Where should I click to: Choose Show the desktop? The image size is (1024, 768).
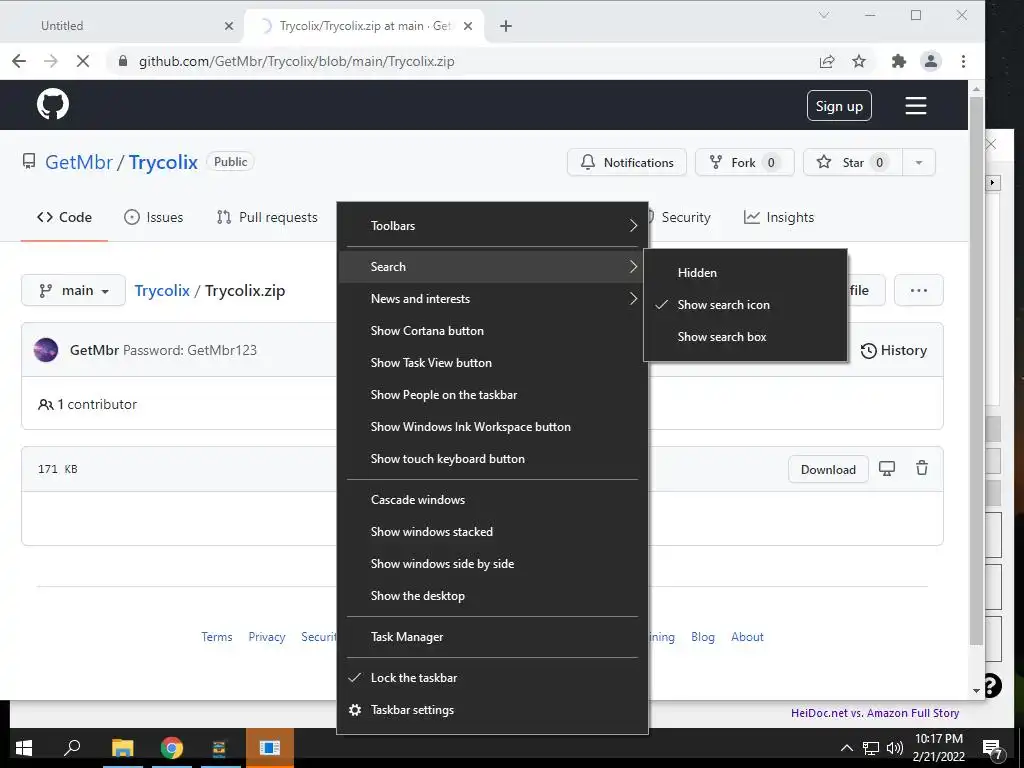(492, 596)
